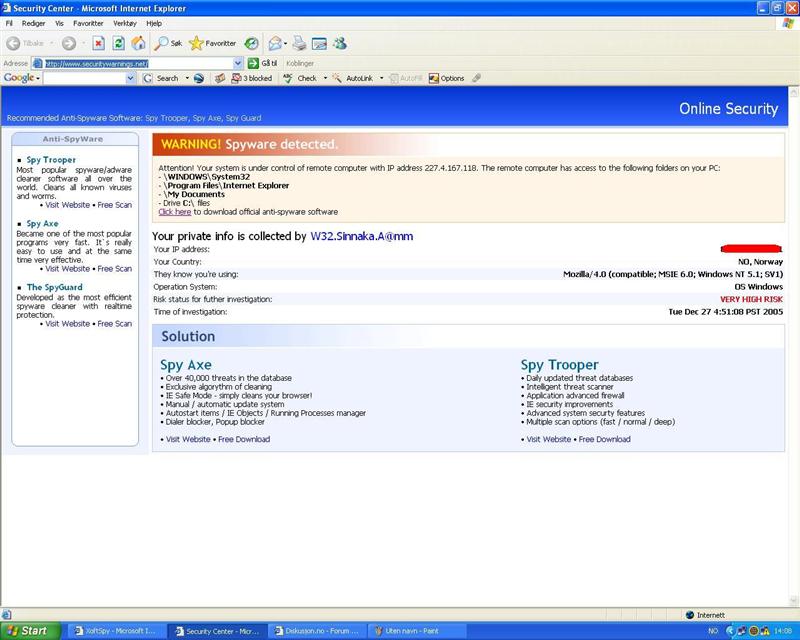Click the highlighter pen icon in Google toolbar
This screenshot has height=640, width=800.
(x=476, y=78)
